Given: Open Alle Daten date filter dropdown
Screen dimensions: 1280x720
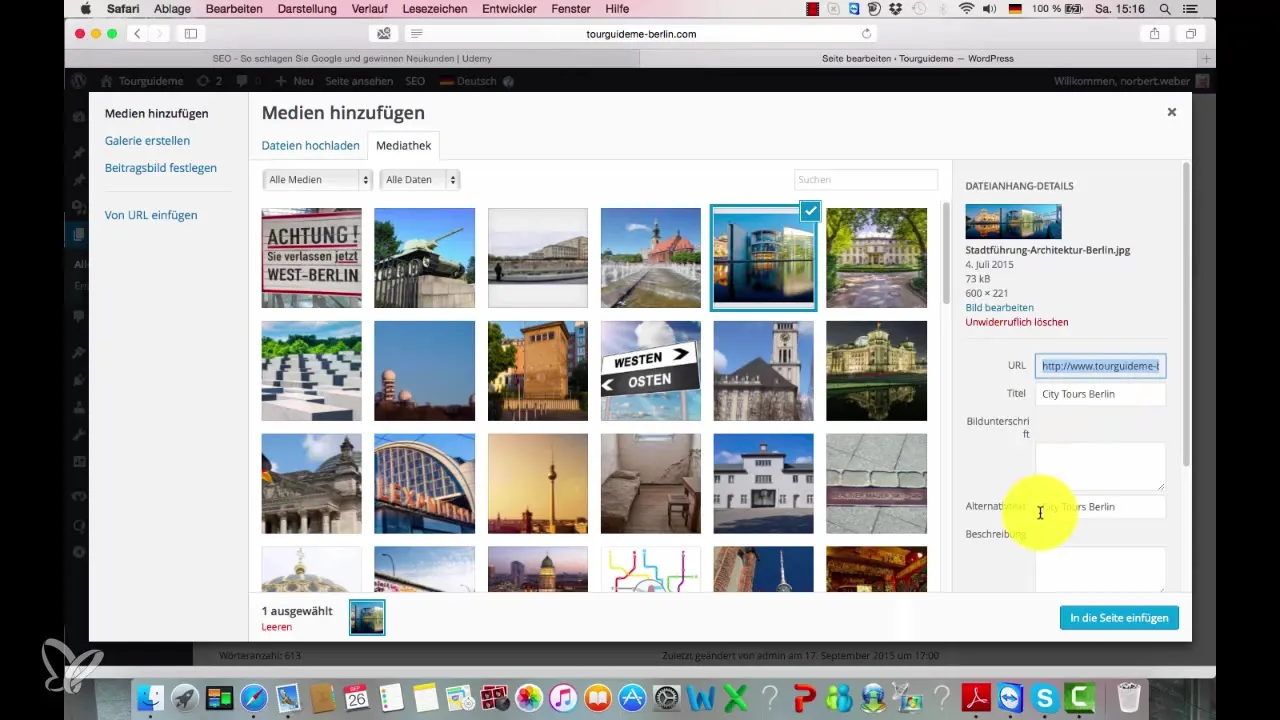Looking at the screenshot, I should [x=419, y=180].
